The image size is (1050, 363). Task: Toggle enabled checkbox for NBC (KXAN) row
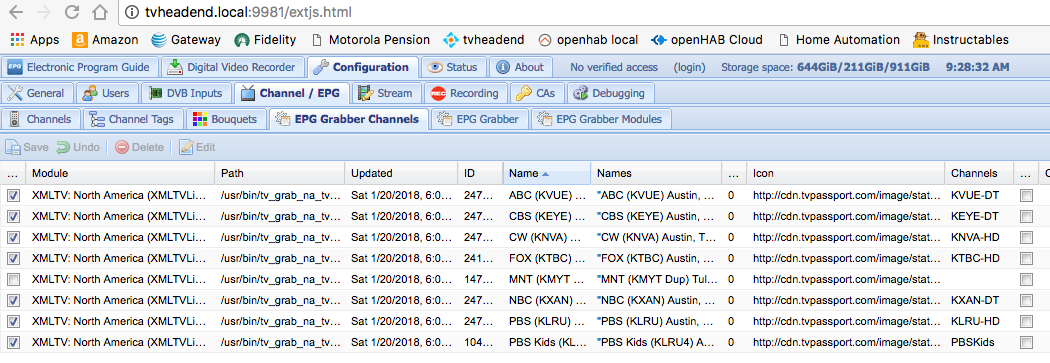click(13, 300)
